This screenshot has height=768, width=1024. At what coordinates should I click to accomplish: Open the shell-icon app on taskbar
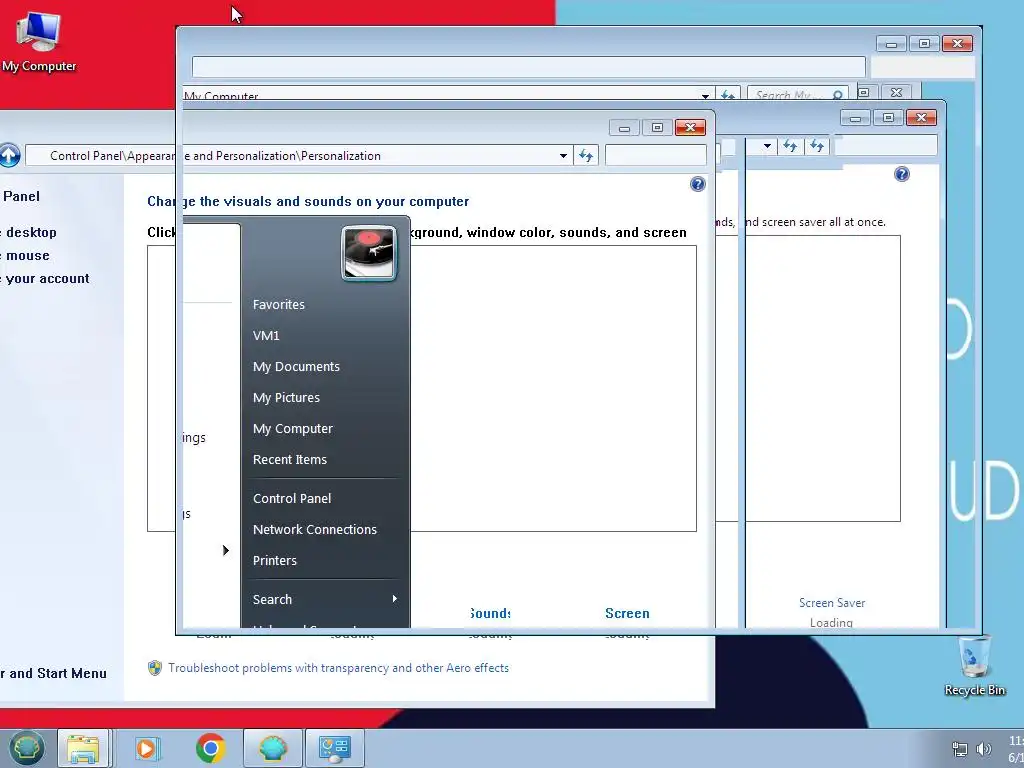coord(273,748)
